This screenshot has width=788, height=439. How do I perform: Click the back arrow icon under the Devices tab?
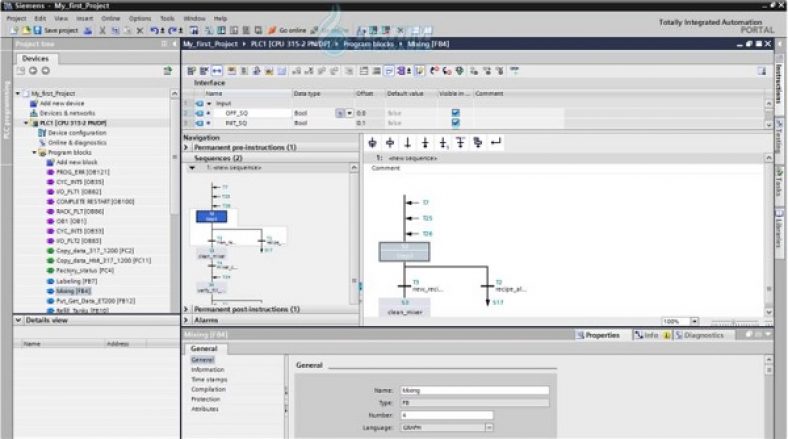[33, 71]
